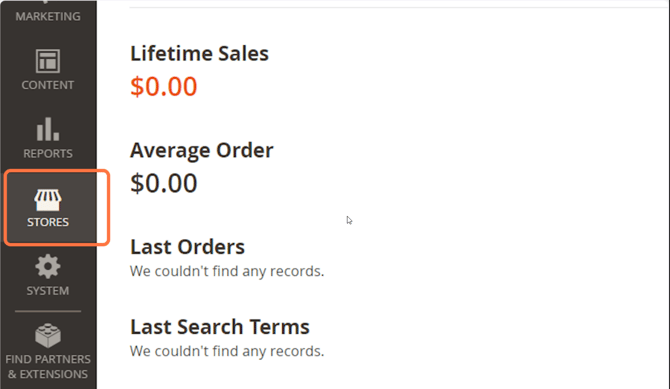Click the Last Orders heading
Image resolution: width=670 pixels, height=389 pixels.
coord(187,247)
